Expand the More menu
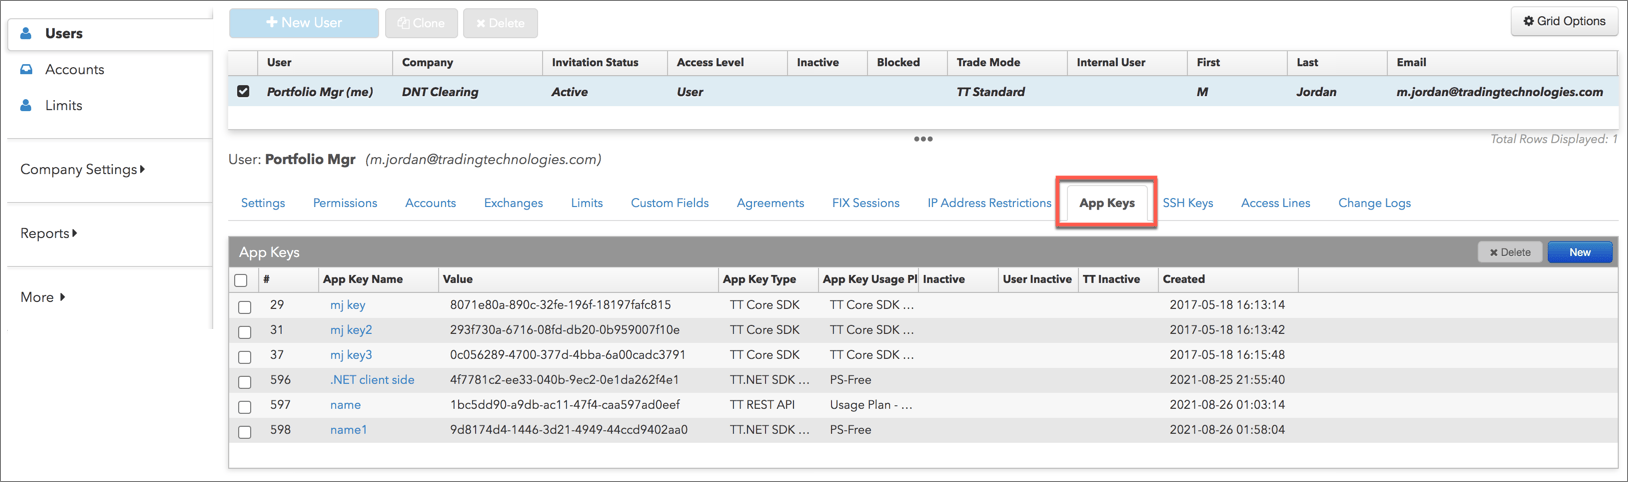1628x482 pixels. [42, 297]
